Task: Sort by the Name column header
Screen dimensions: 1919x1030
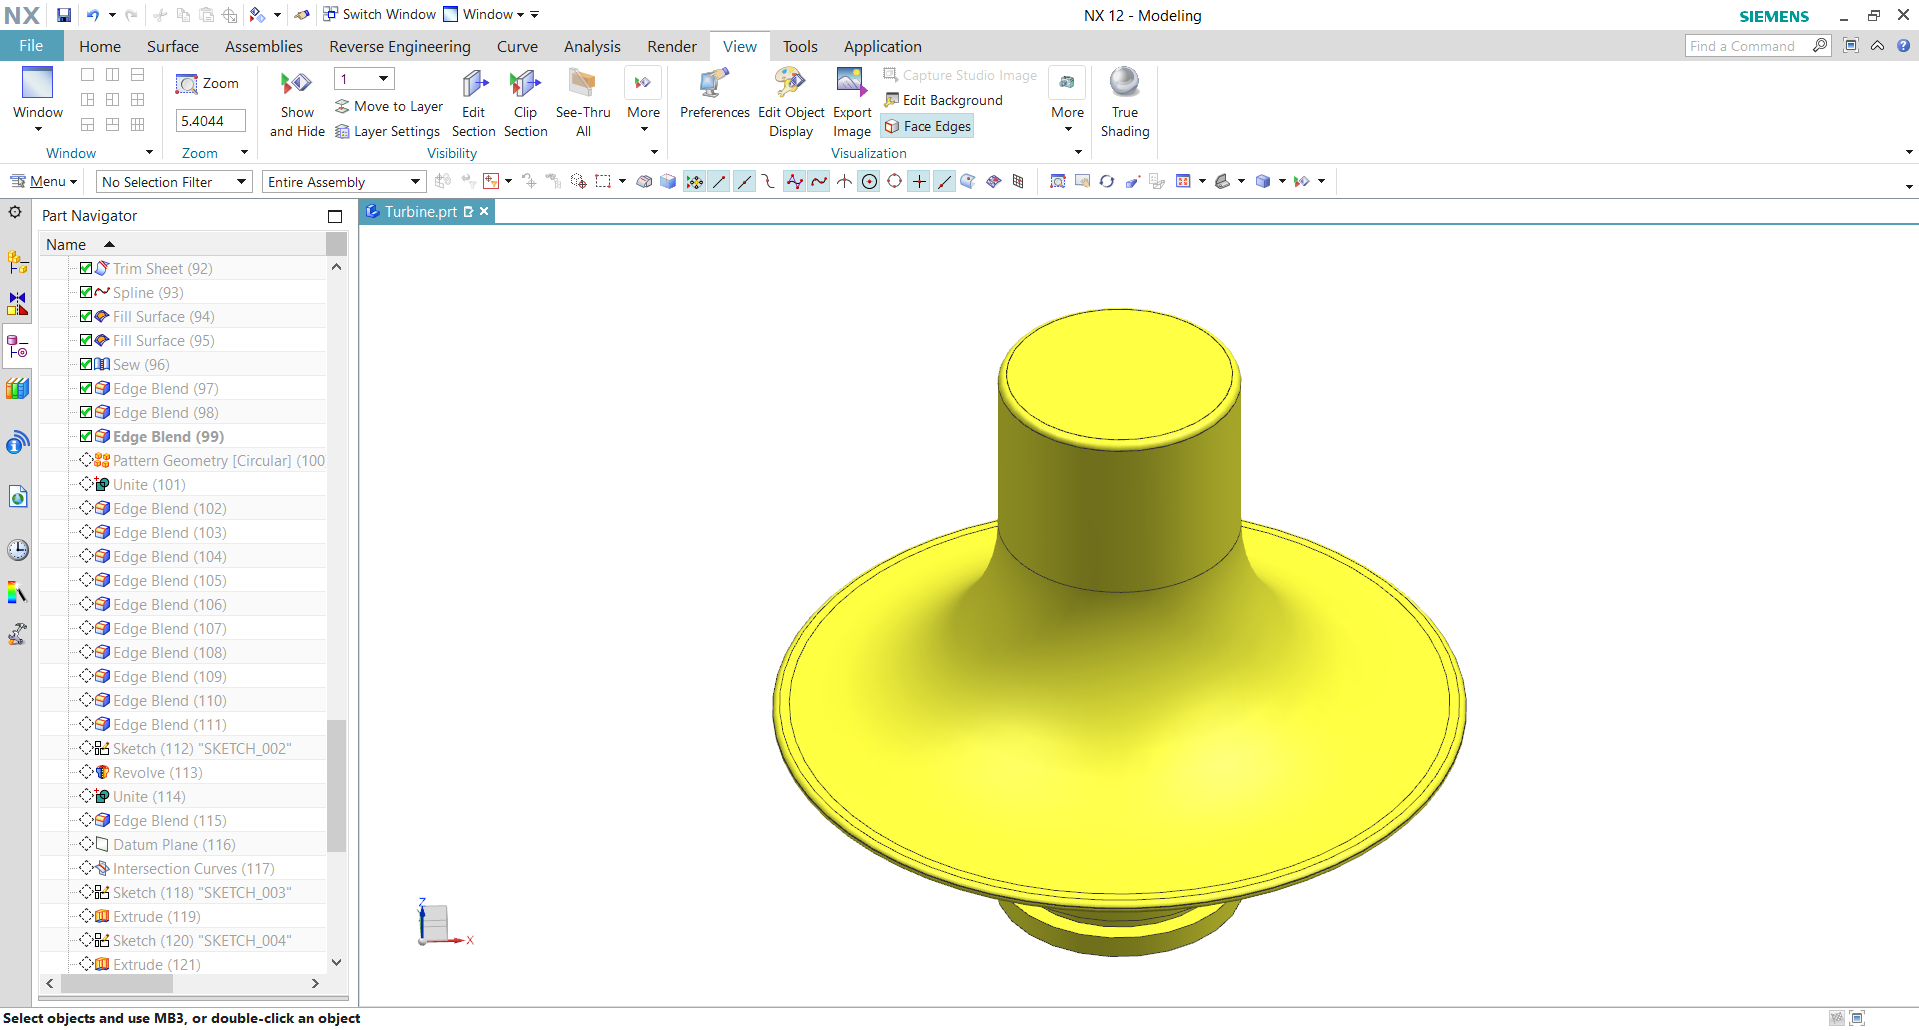Action: point(182,244)
